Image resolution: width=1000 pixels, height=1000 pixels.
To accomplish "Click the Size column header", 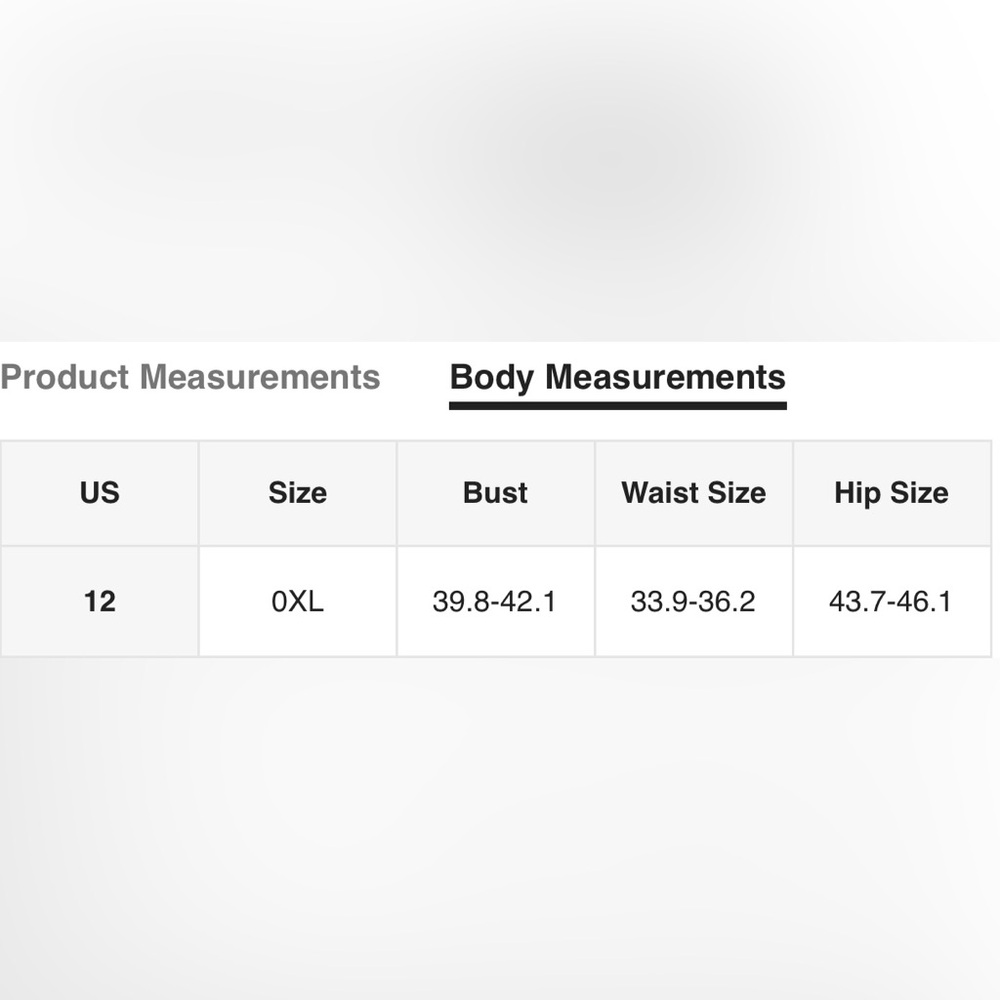I will coord(298,493).
